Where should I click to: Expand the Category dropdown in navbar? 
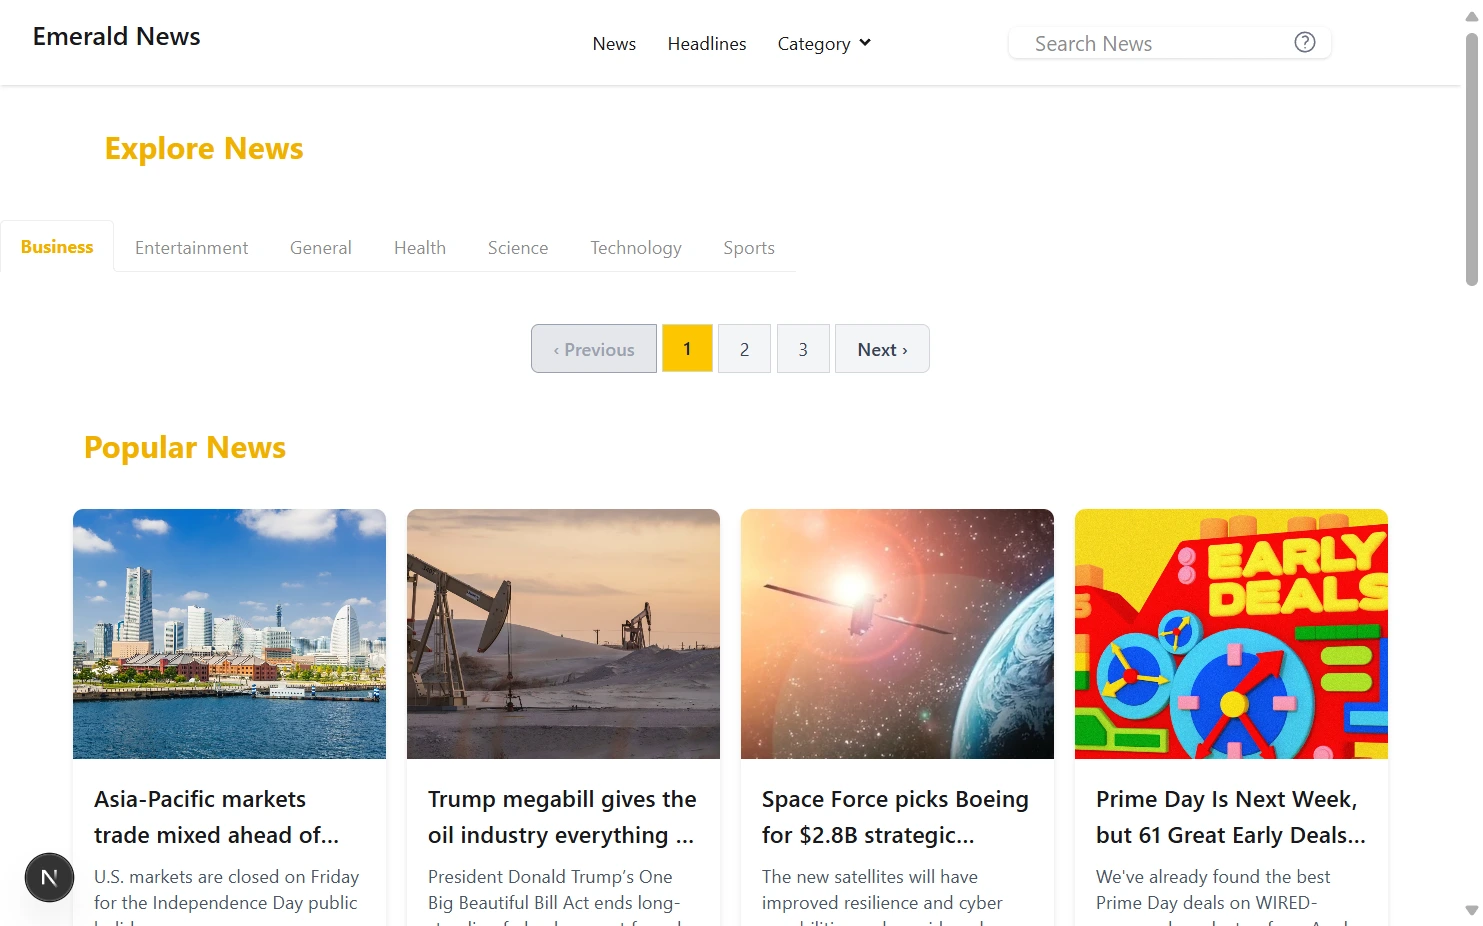(824, 44)
